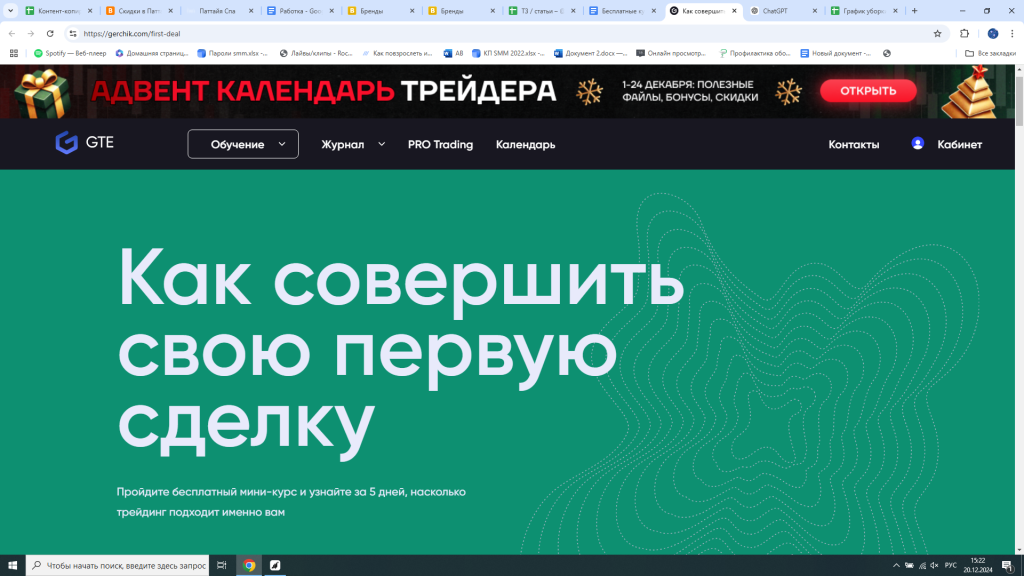Open the КП SMM 2022.xlsx bookmark

508,54
